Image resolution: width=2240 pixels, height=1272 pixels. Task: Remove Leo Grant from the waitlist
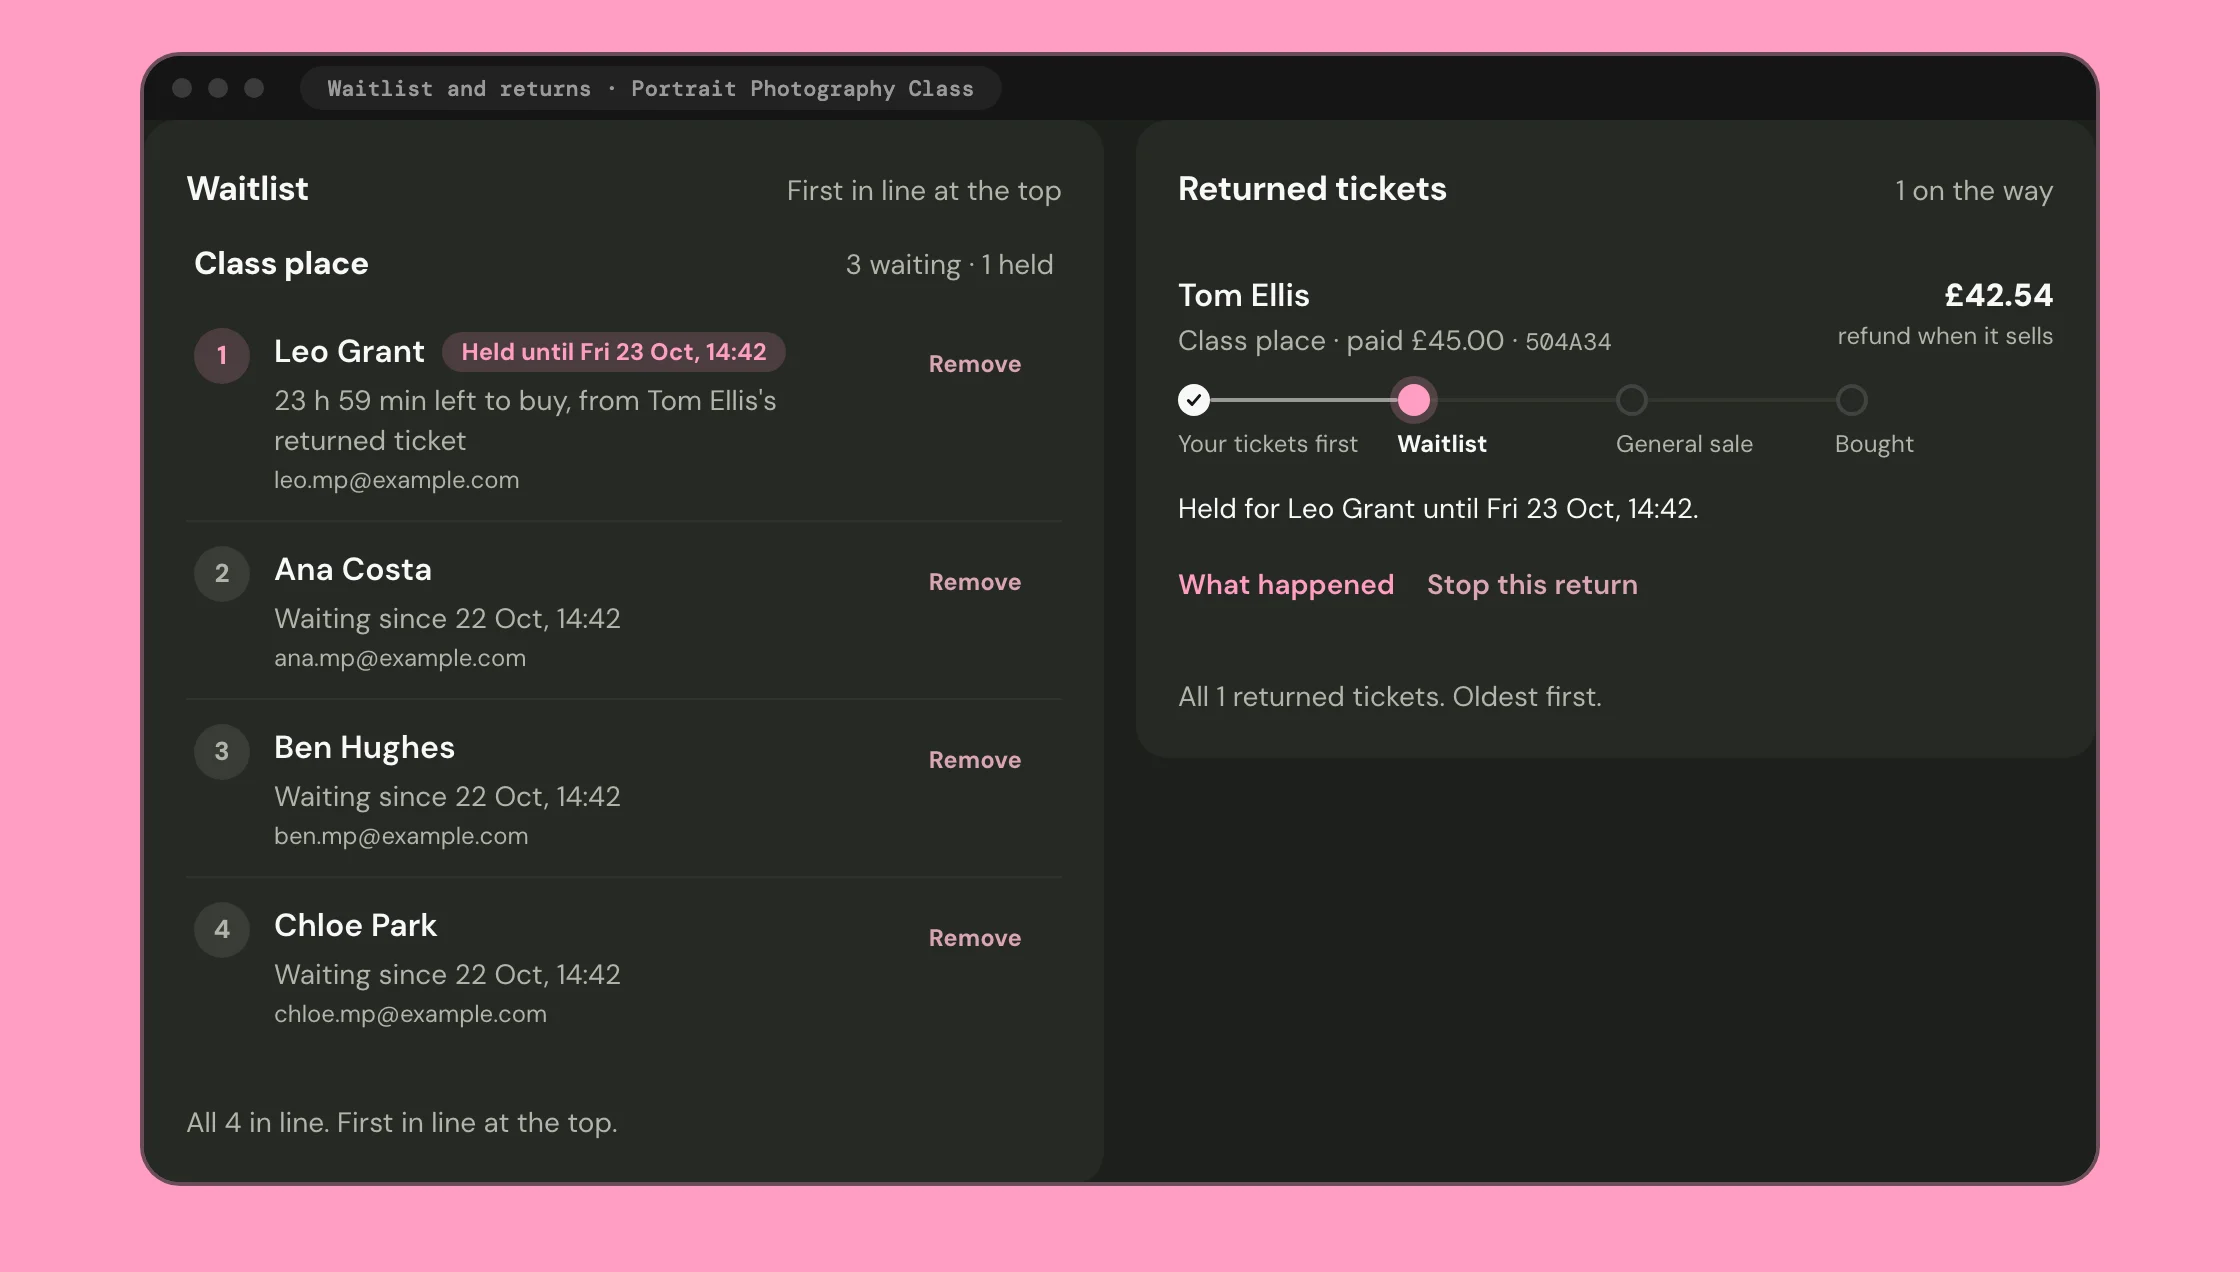(974, 364)
